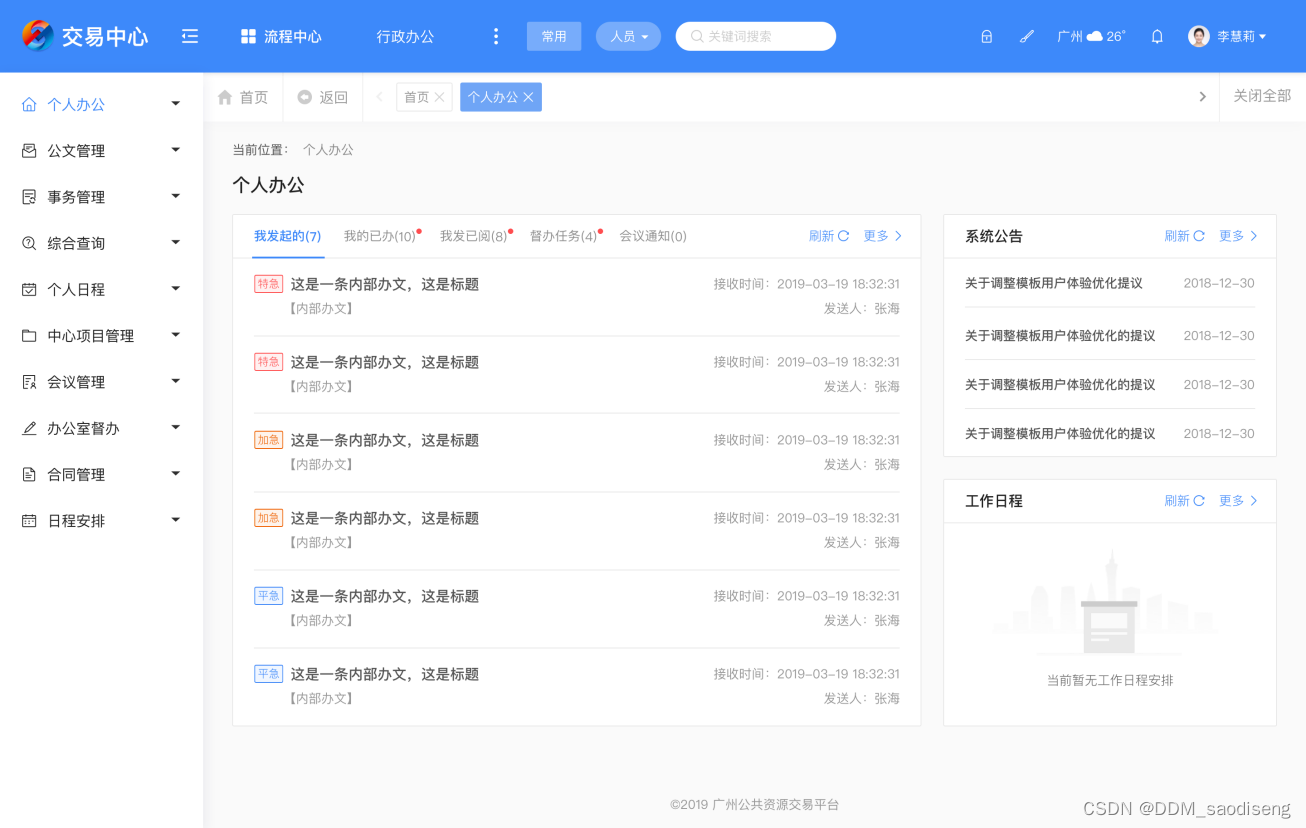Click 关闭全部 to close all tabs
This screenshot has height=828, width=1306.
(1262, 96)
